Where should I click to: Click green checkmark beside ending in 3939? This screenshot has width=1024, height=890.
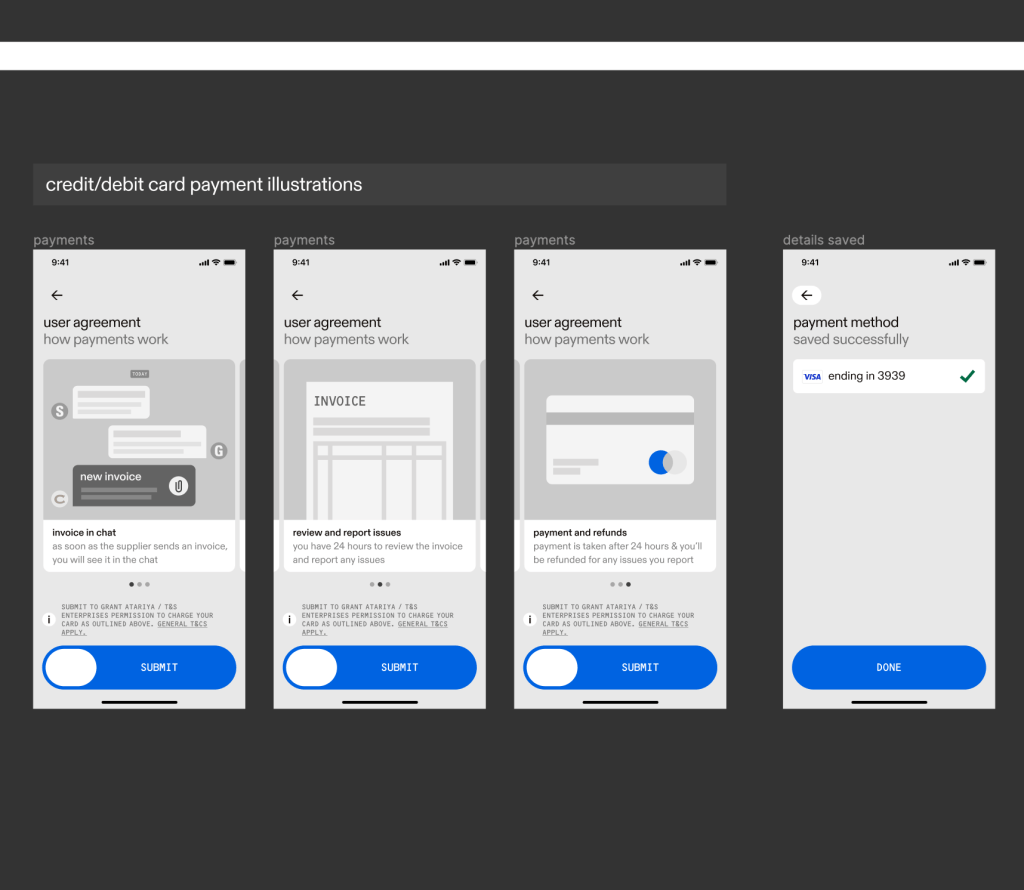967,376
